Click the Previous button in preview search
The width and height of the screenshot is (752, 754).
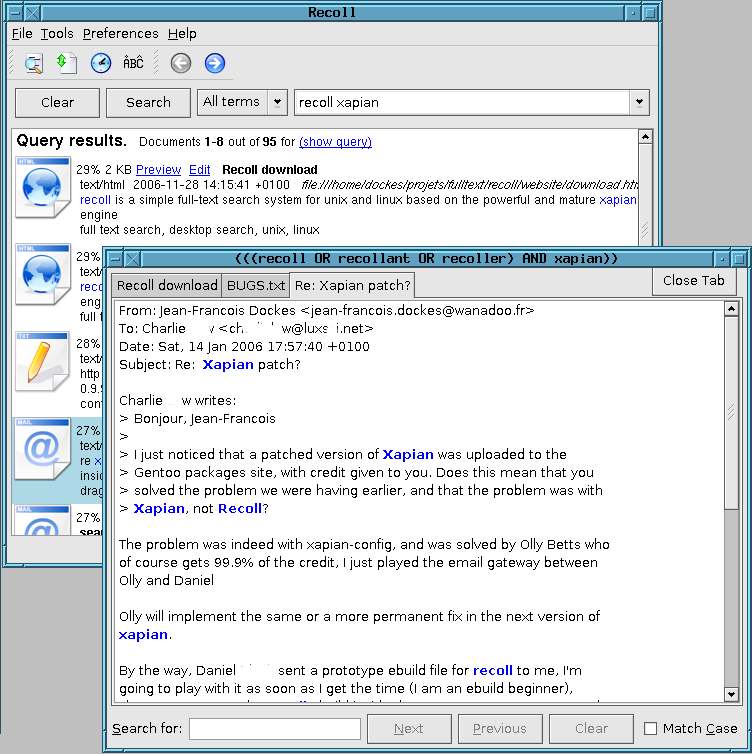(500, 729)
